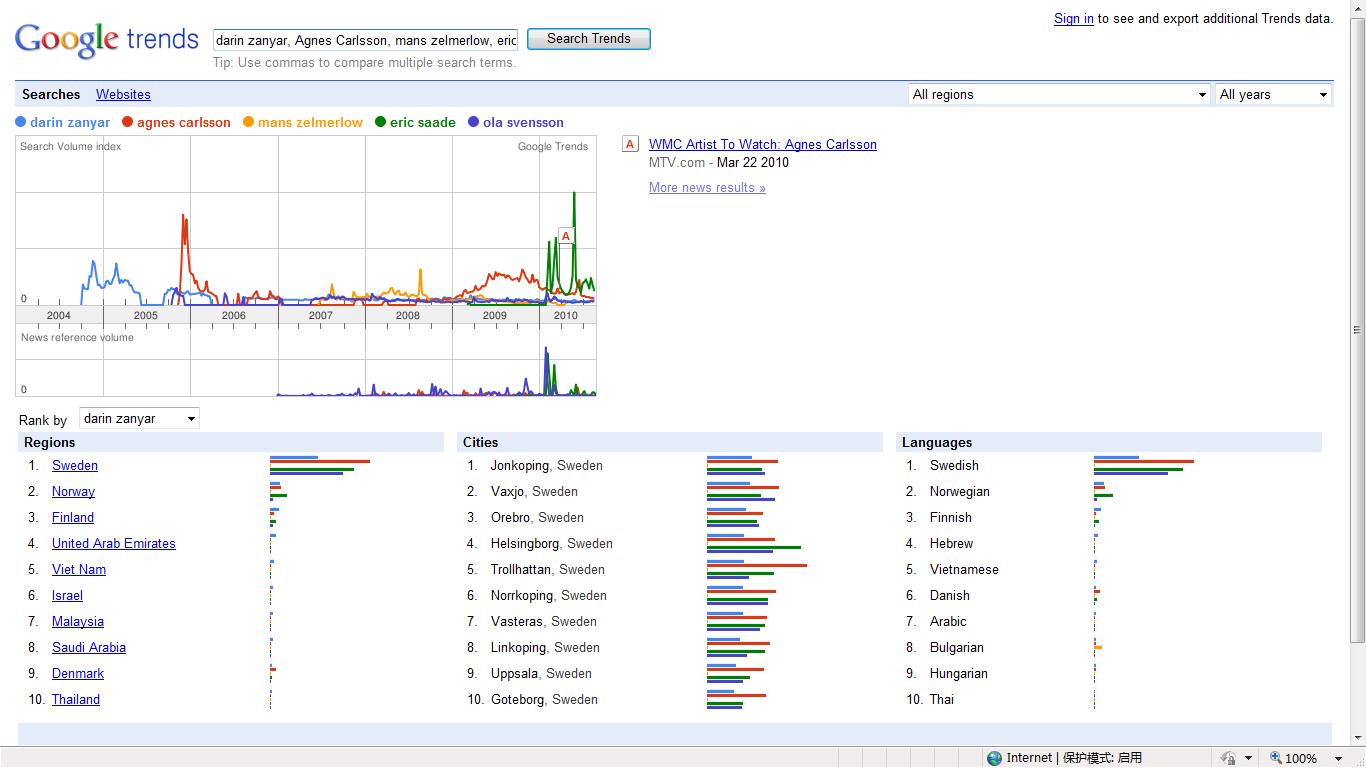Open the Finland region link
Viewport: 1366px width, 768px height.
tap(73, 517)
